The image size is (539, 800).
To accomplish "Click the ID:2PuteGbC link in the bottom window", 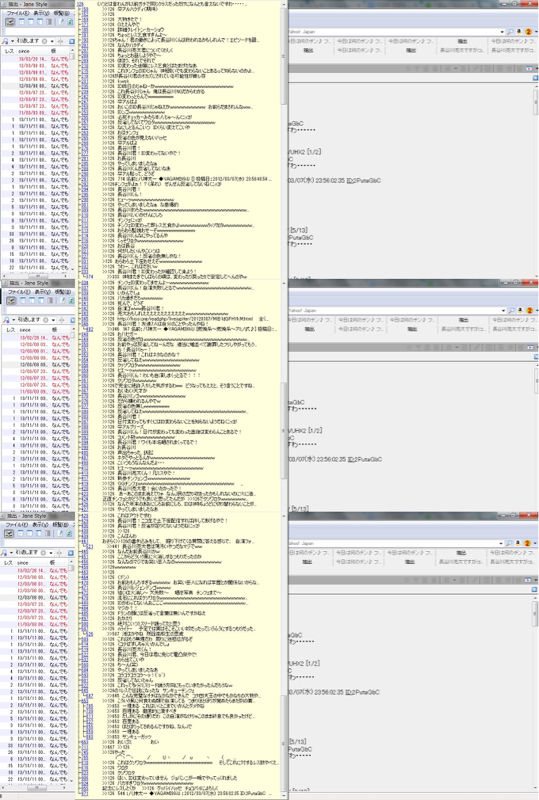I will pos(363,692).
